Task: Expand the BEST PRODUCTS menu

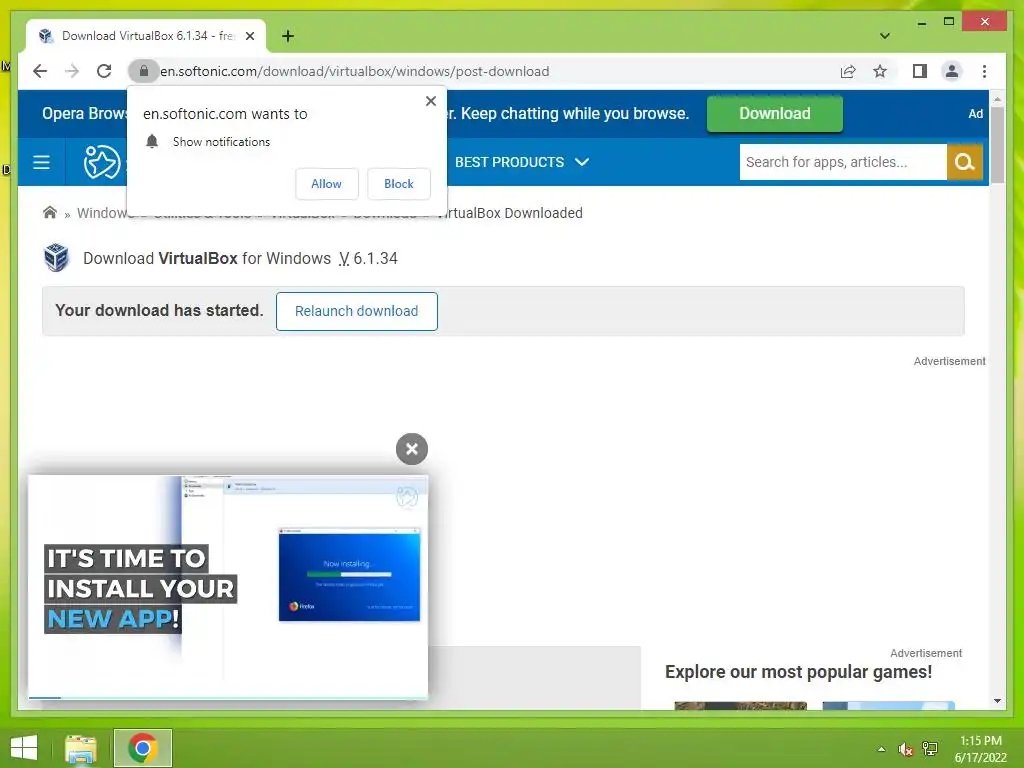Action: pyautogui.click(x=522, y=162)
